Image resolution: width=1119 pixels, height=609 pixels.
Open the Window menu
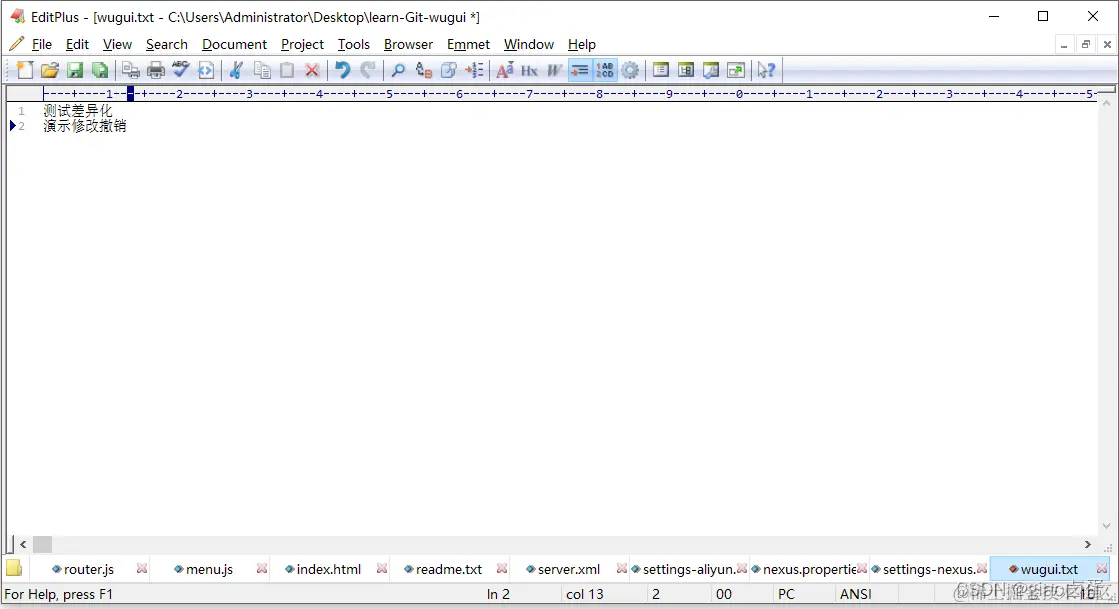click(x=529, y=44)
